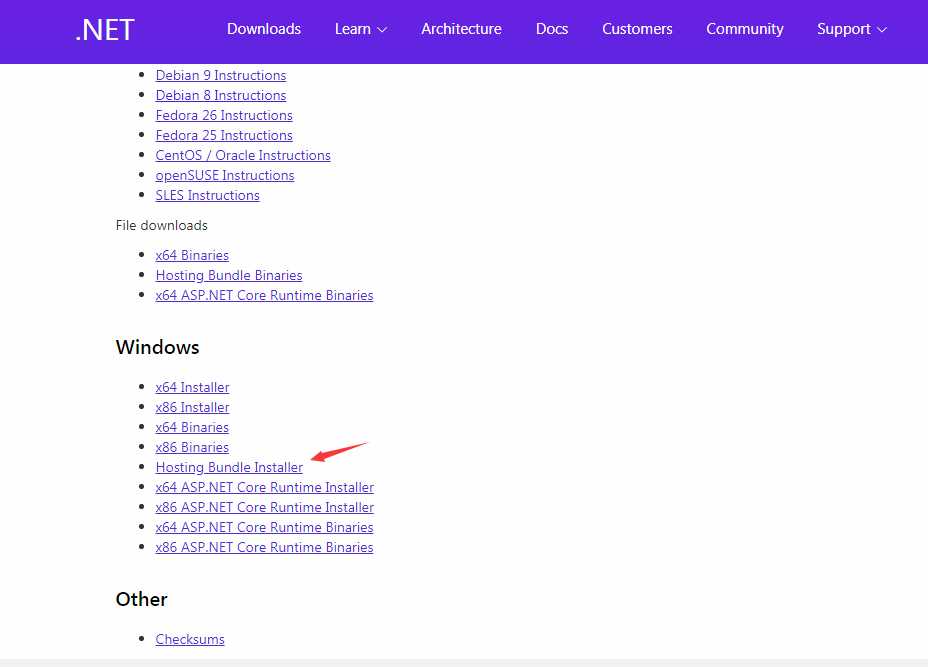Download x86 ASP.NET Core Runtime Binaries
Viewport: 928px width, 667px height.
[x=264, y=547]
